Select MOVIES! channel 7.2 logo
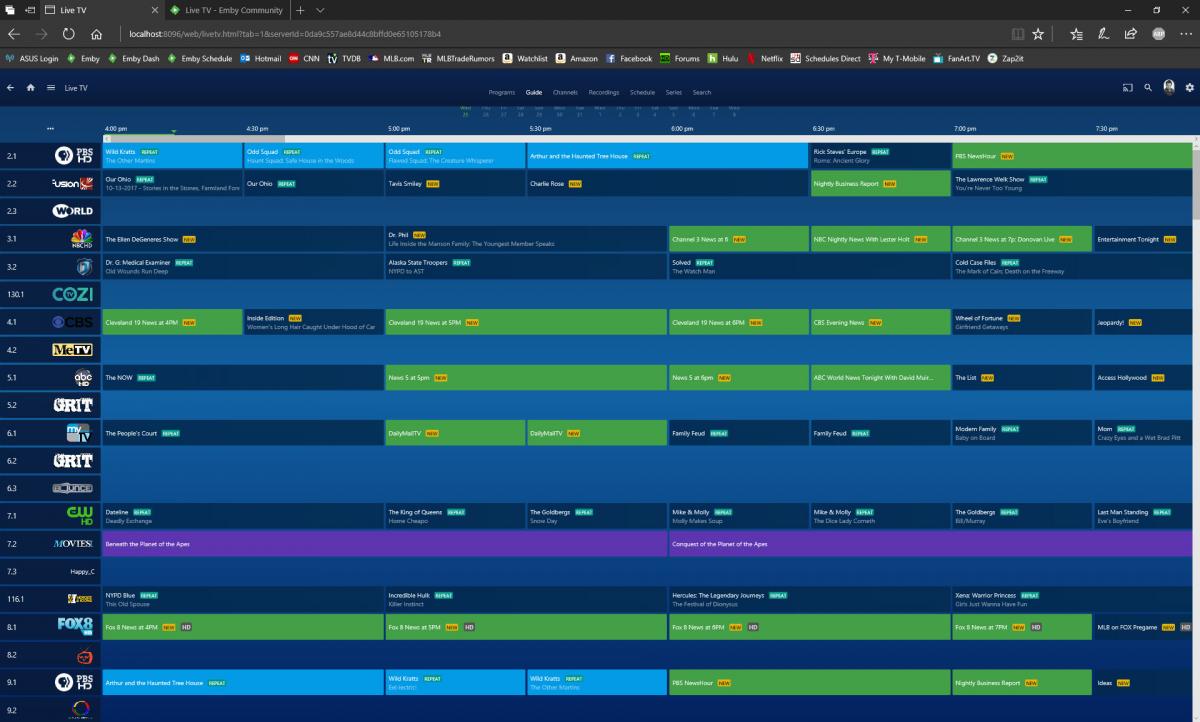1200x722 pixels. coord(73,544)
